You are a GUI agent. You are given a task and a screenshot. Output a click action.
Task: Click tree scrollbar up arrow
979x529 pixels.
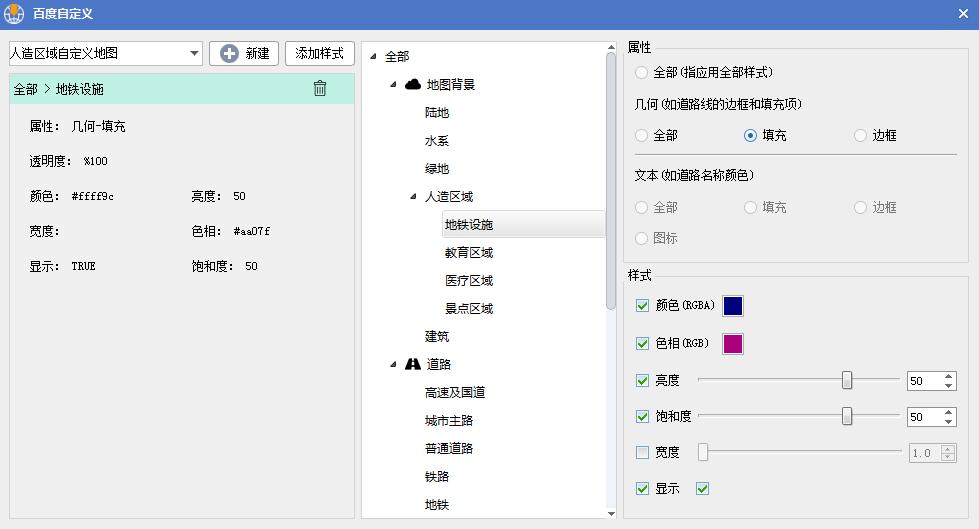point(611,47)
